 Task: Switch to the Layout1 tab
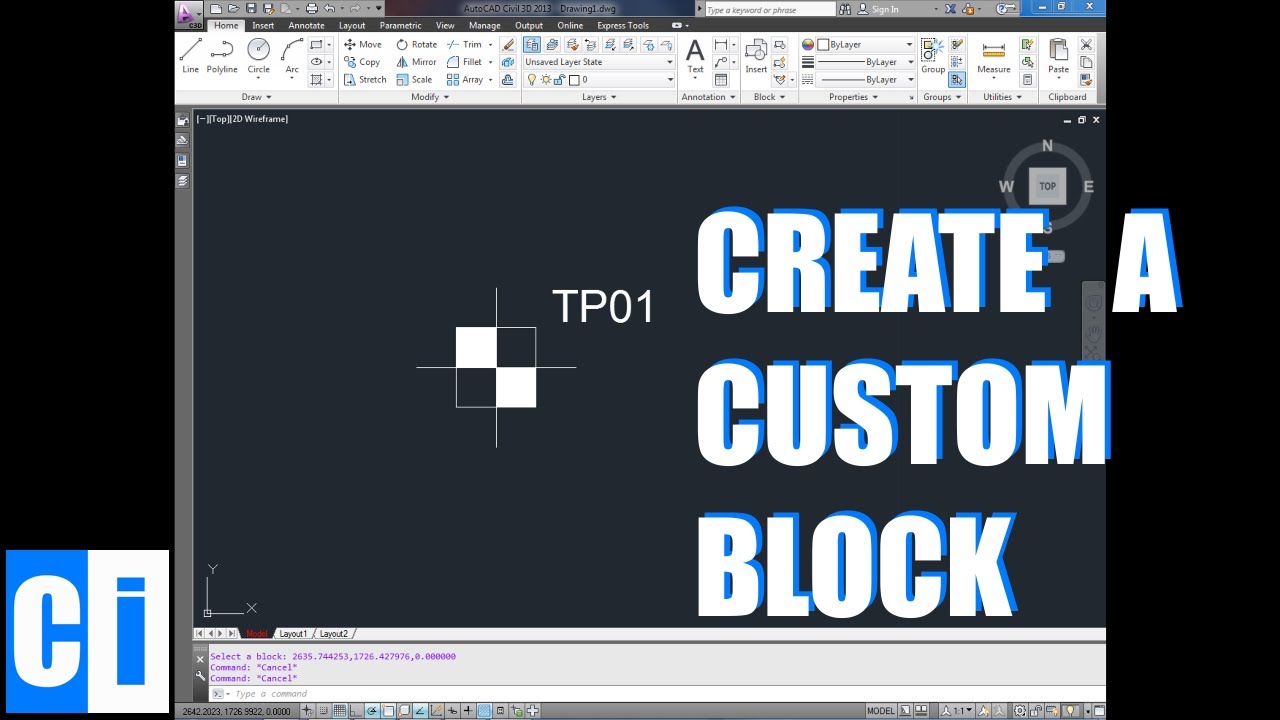(x=293, y=634)
